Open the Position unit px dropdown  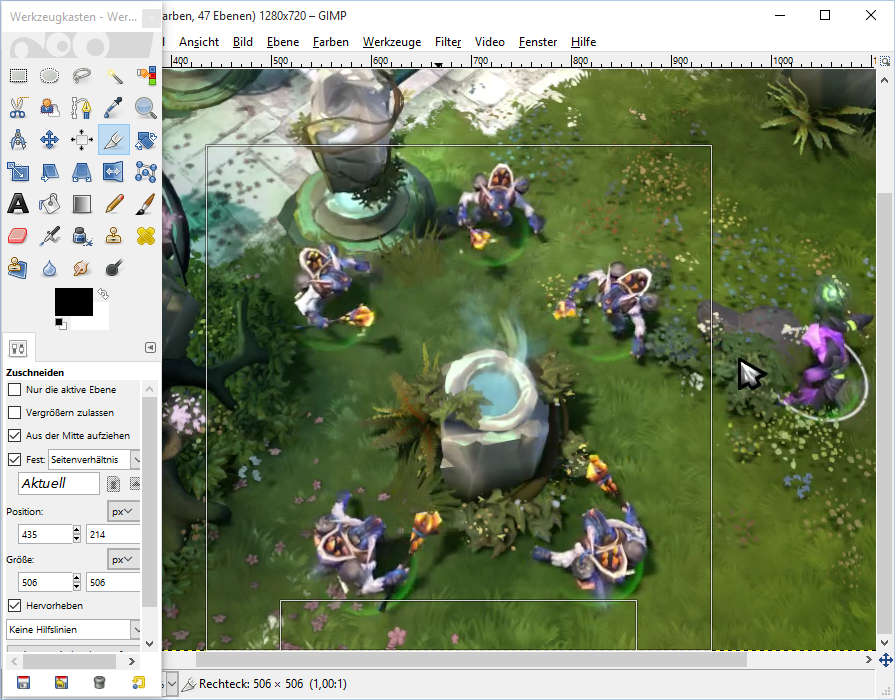(123, 512)
